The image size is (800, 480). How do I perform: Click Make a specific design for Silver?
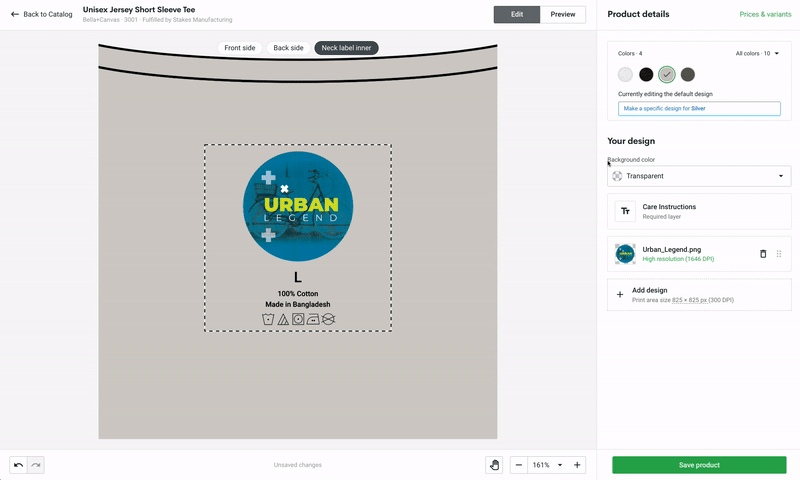tap(699, 108)
